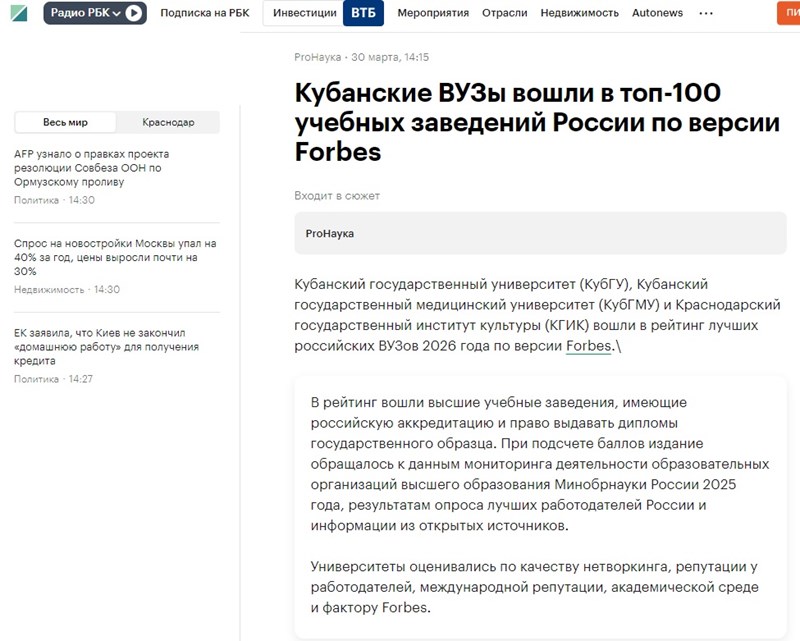
Task: Open the Autonews section
Action: pyautogui.click(x=658, y=13)
